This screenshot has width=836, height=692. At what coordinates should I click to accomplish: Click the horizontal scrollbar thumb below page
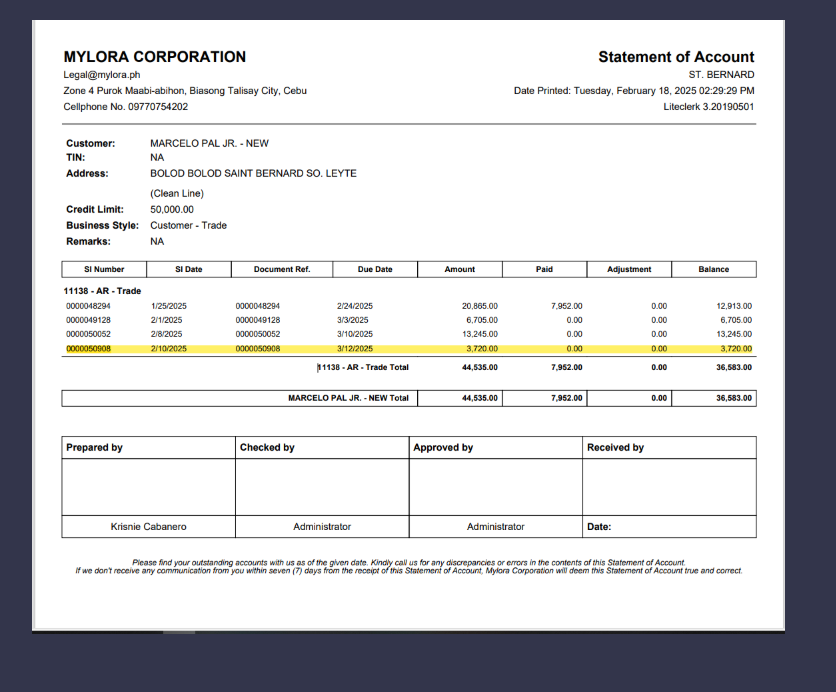(x=179, y=632)
